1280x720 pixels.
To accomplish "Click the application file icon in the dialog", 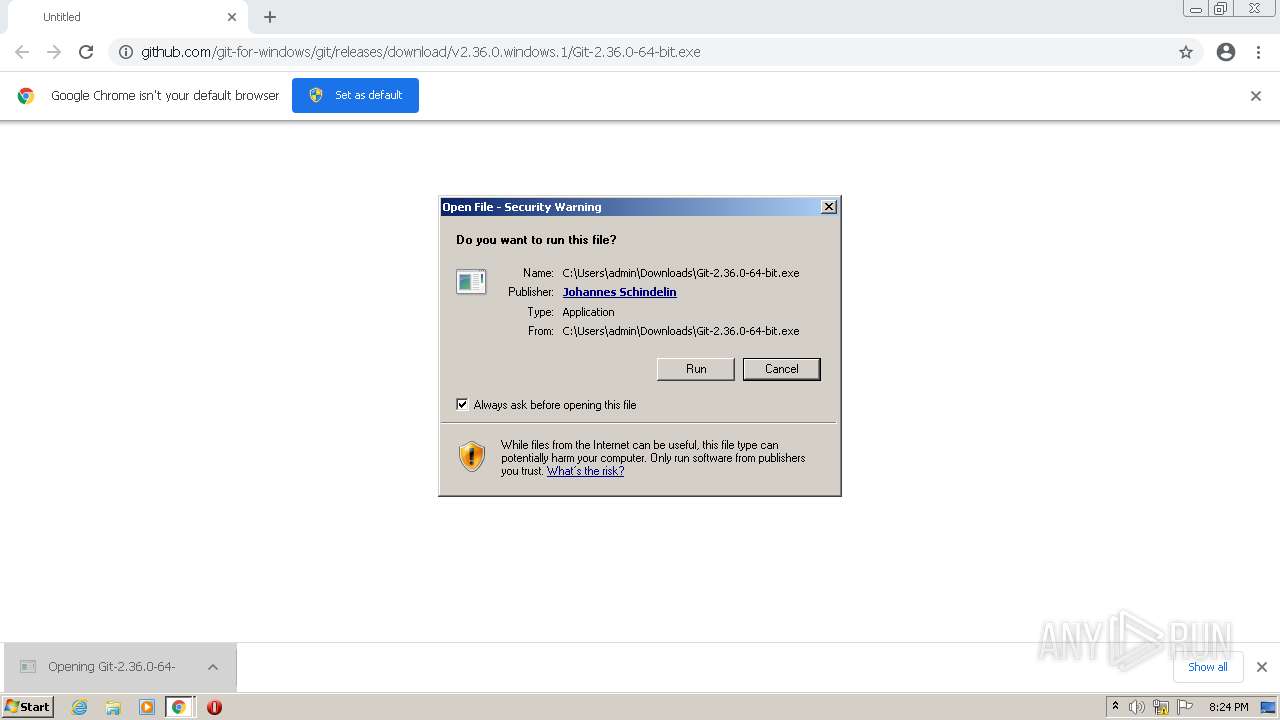I will 471,282.
